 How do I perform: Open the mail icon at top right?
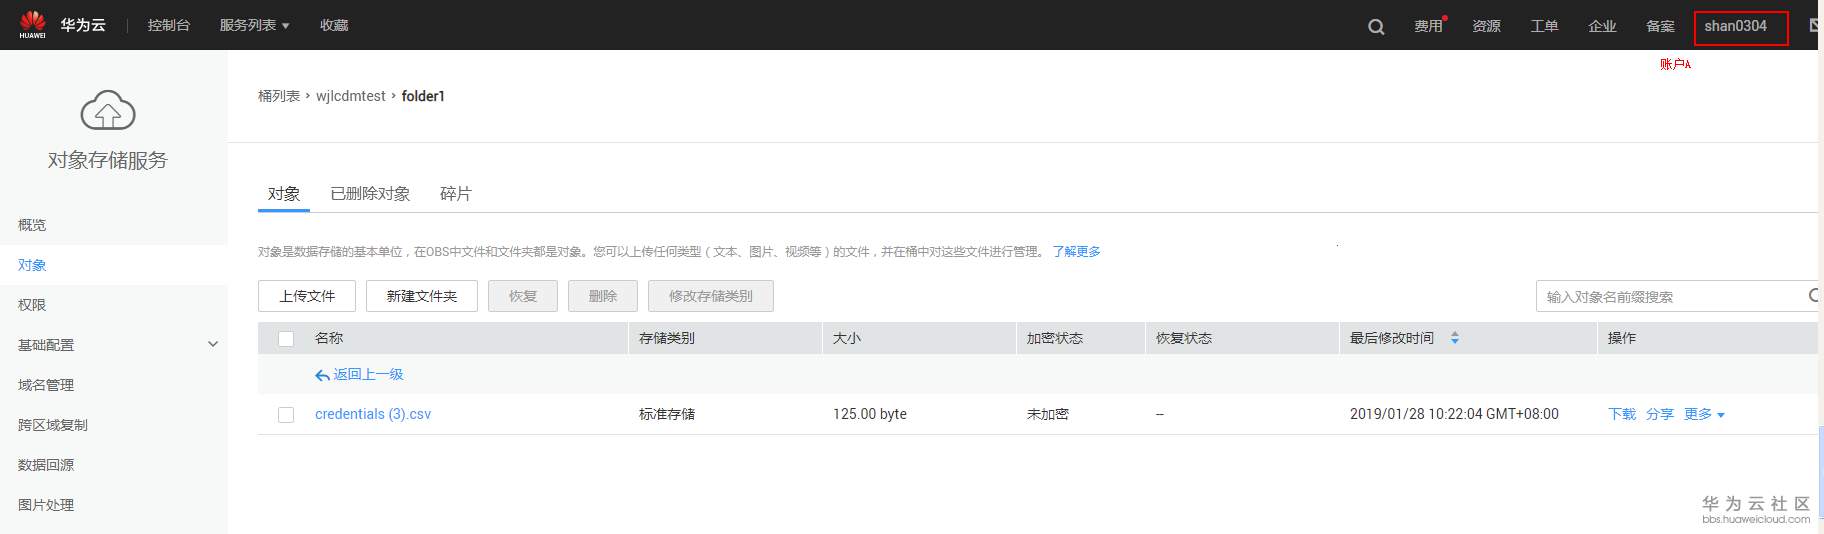click(x=1814, y=26)
